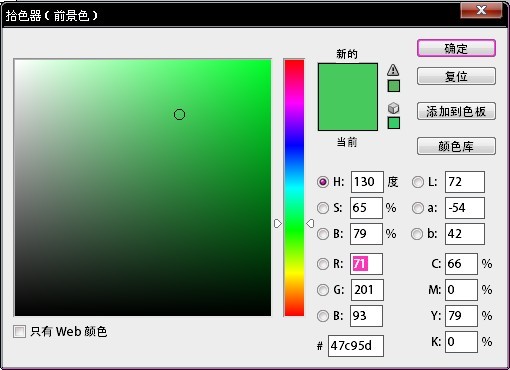Click the S field showing 65
The width and height of the screenshot is (510, 370).
pos(366,208)
